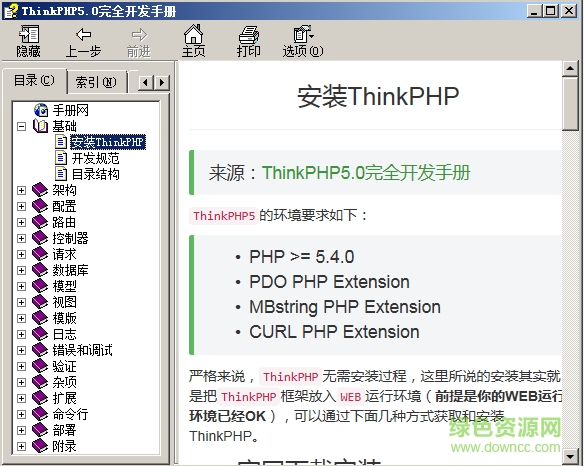Open the 手册网 entry
Viewport: 584px width, 466px height.
[x=70, y=110]
